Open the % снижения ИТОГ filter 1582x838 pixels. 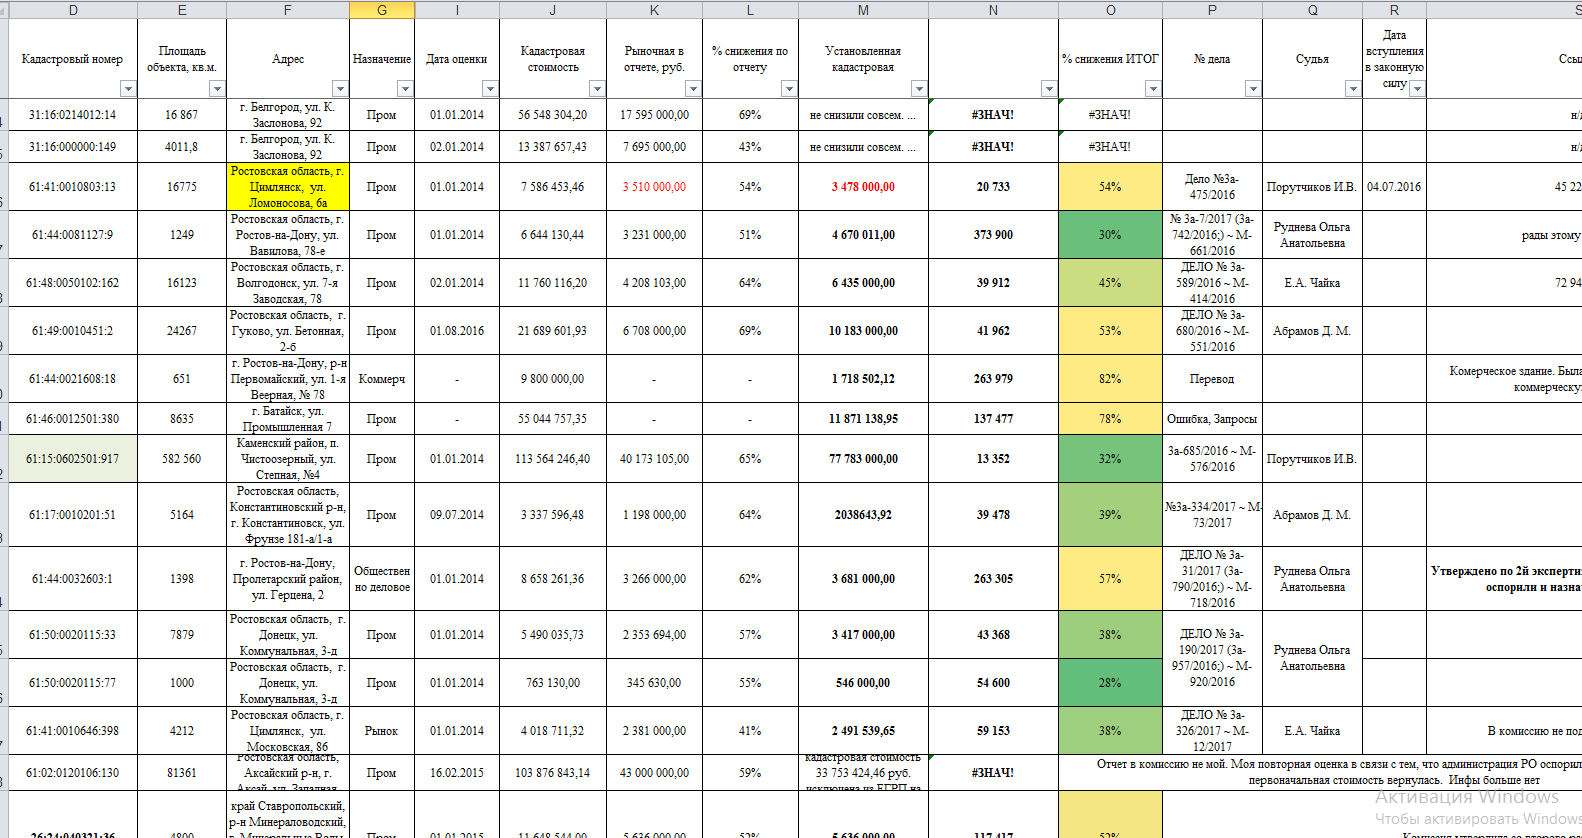pos(1153,89)
